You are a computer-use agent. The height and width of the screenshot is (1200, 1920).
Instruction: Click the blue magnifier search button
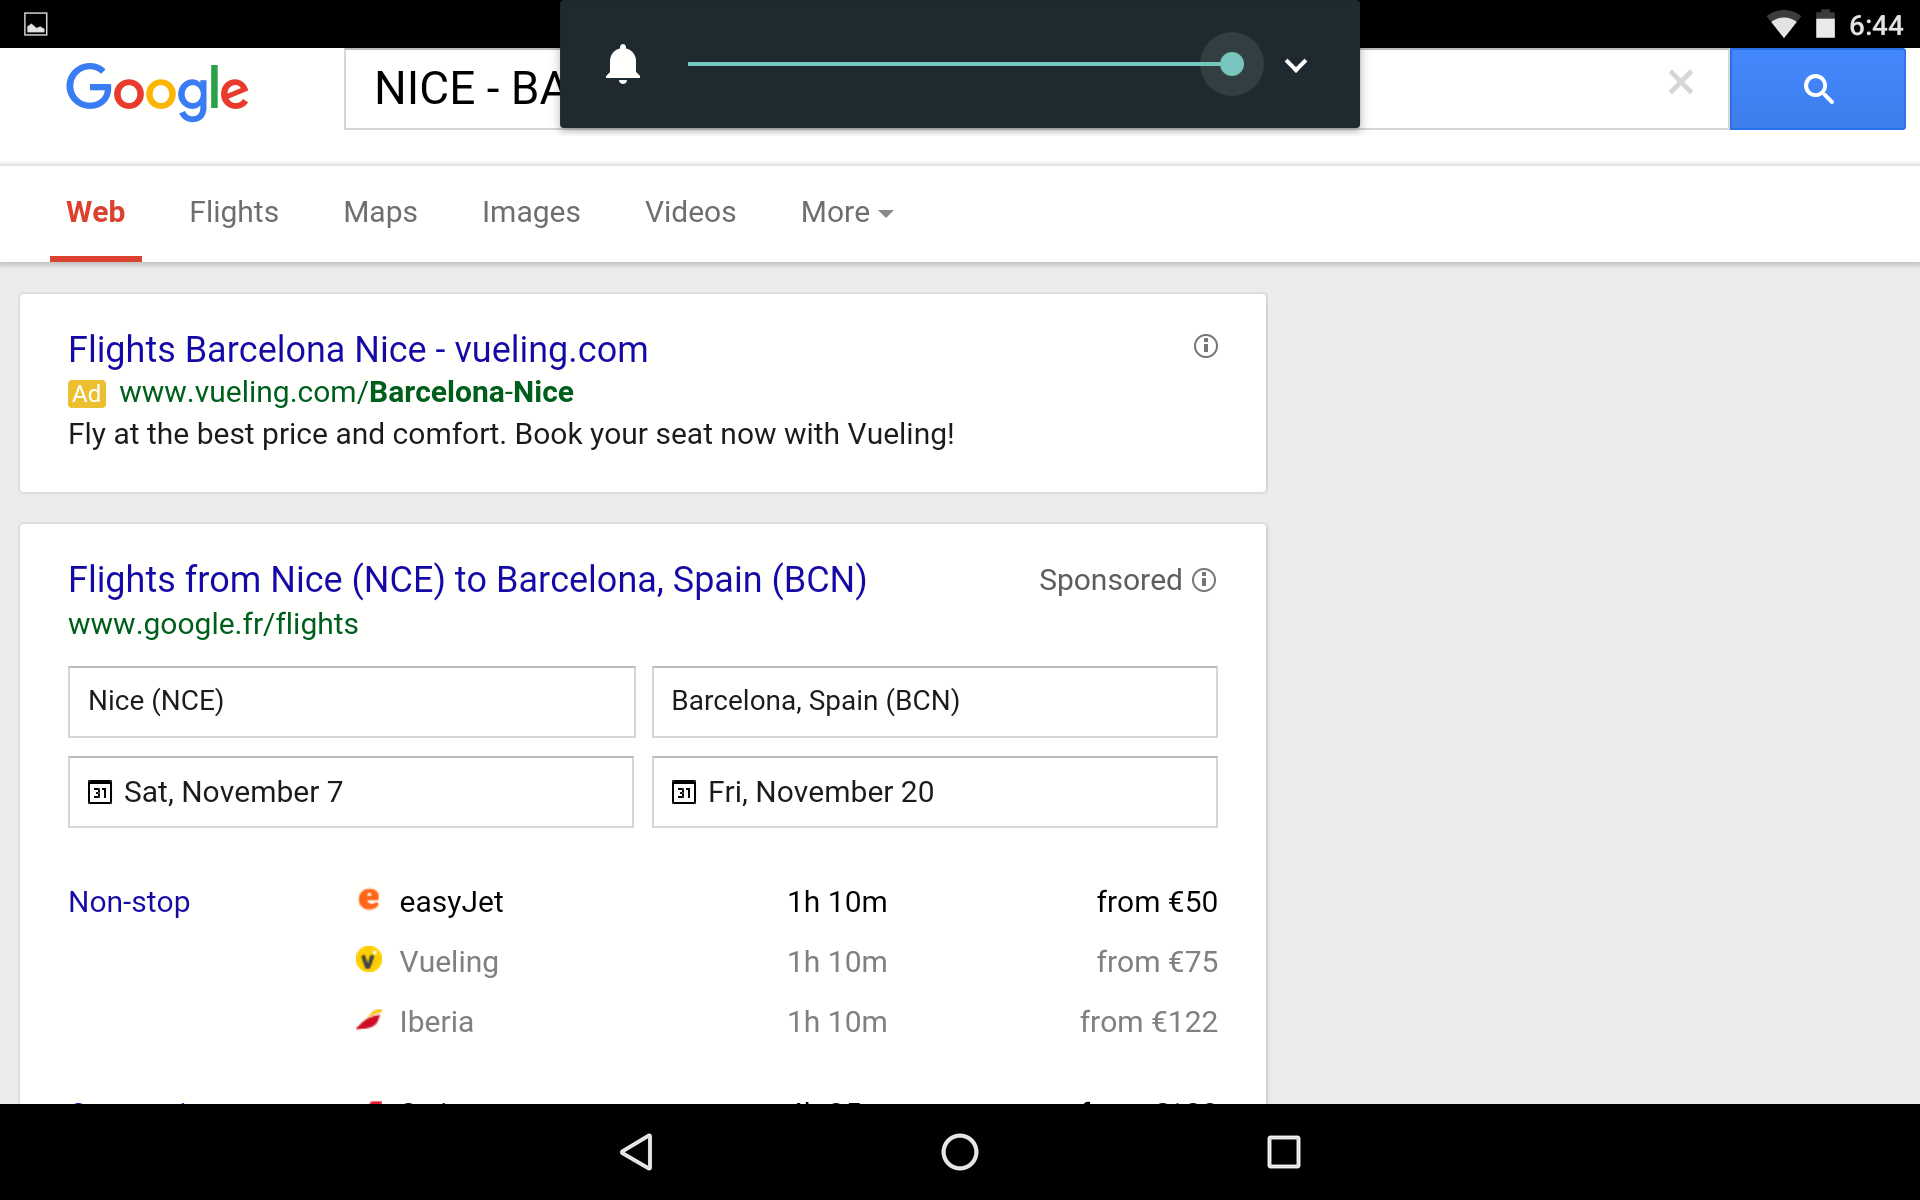click(x=1816, y=89)
